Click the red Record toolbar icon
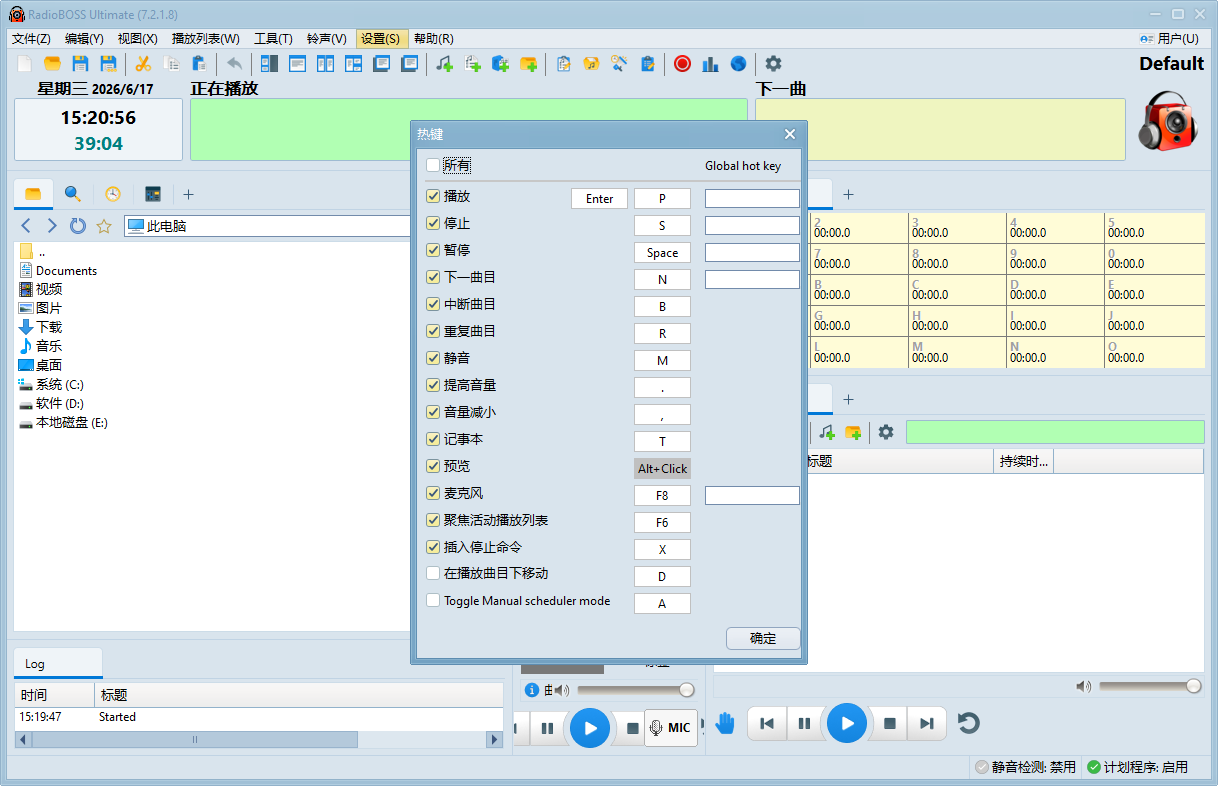This screenshot has height=786, width=1218. click(x=682, y=64)
